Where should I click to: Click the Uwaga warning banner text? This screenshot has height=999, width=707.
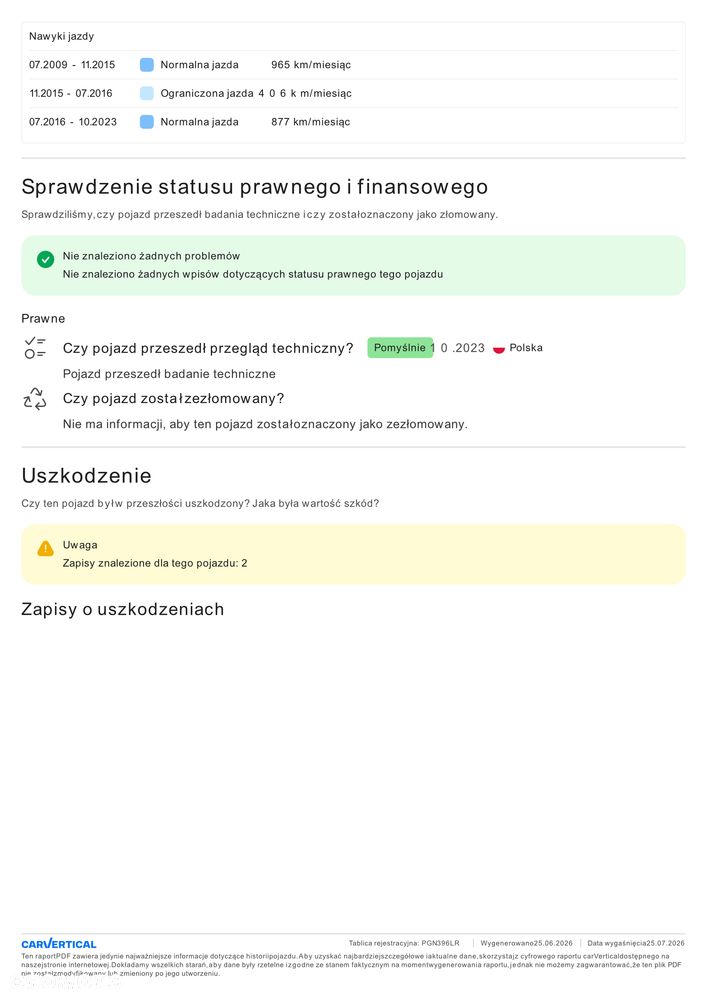80,545
